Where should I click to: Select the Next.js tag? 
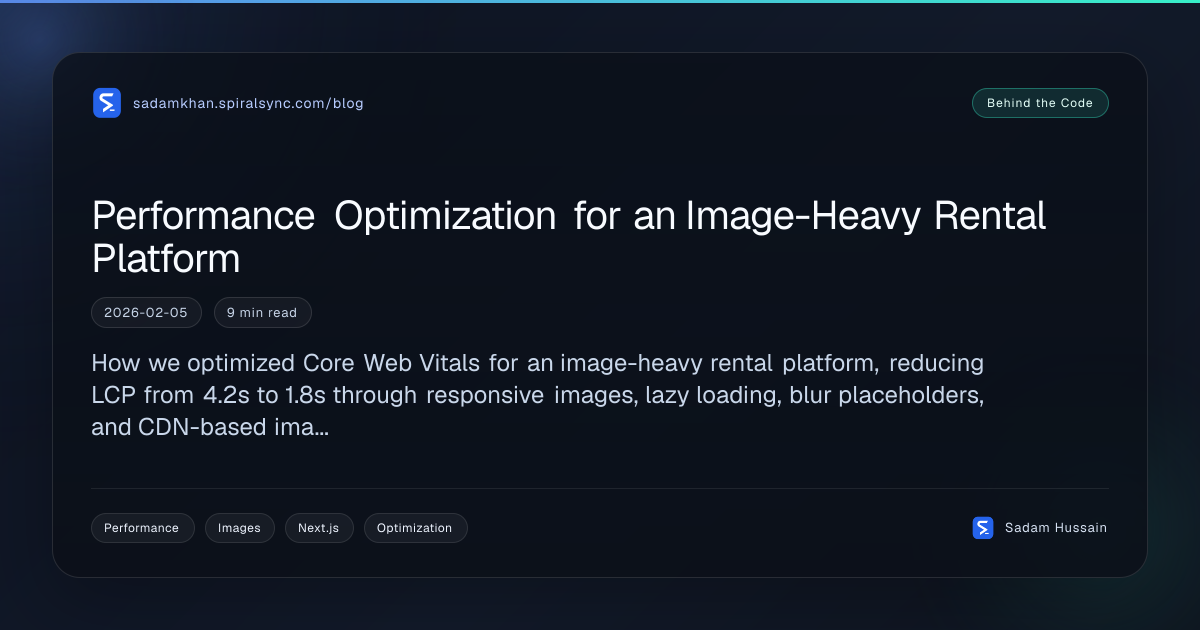tap(319, 528)
